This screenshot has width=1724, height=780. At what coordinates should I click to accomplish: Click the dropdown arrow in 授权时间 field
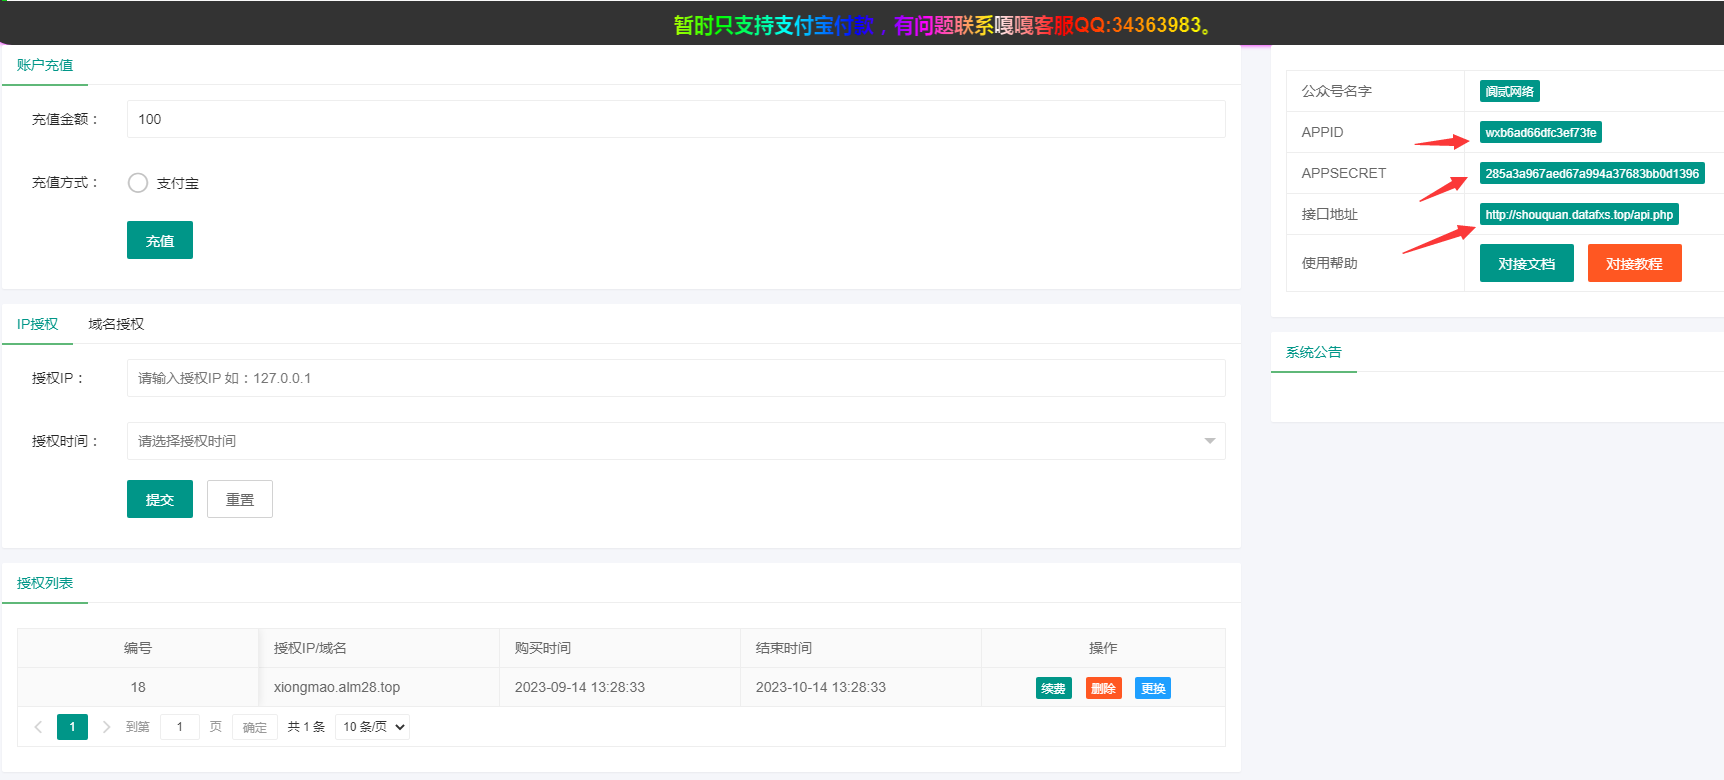coord(1209,441)
